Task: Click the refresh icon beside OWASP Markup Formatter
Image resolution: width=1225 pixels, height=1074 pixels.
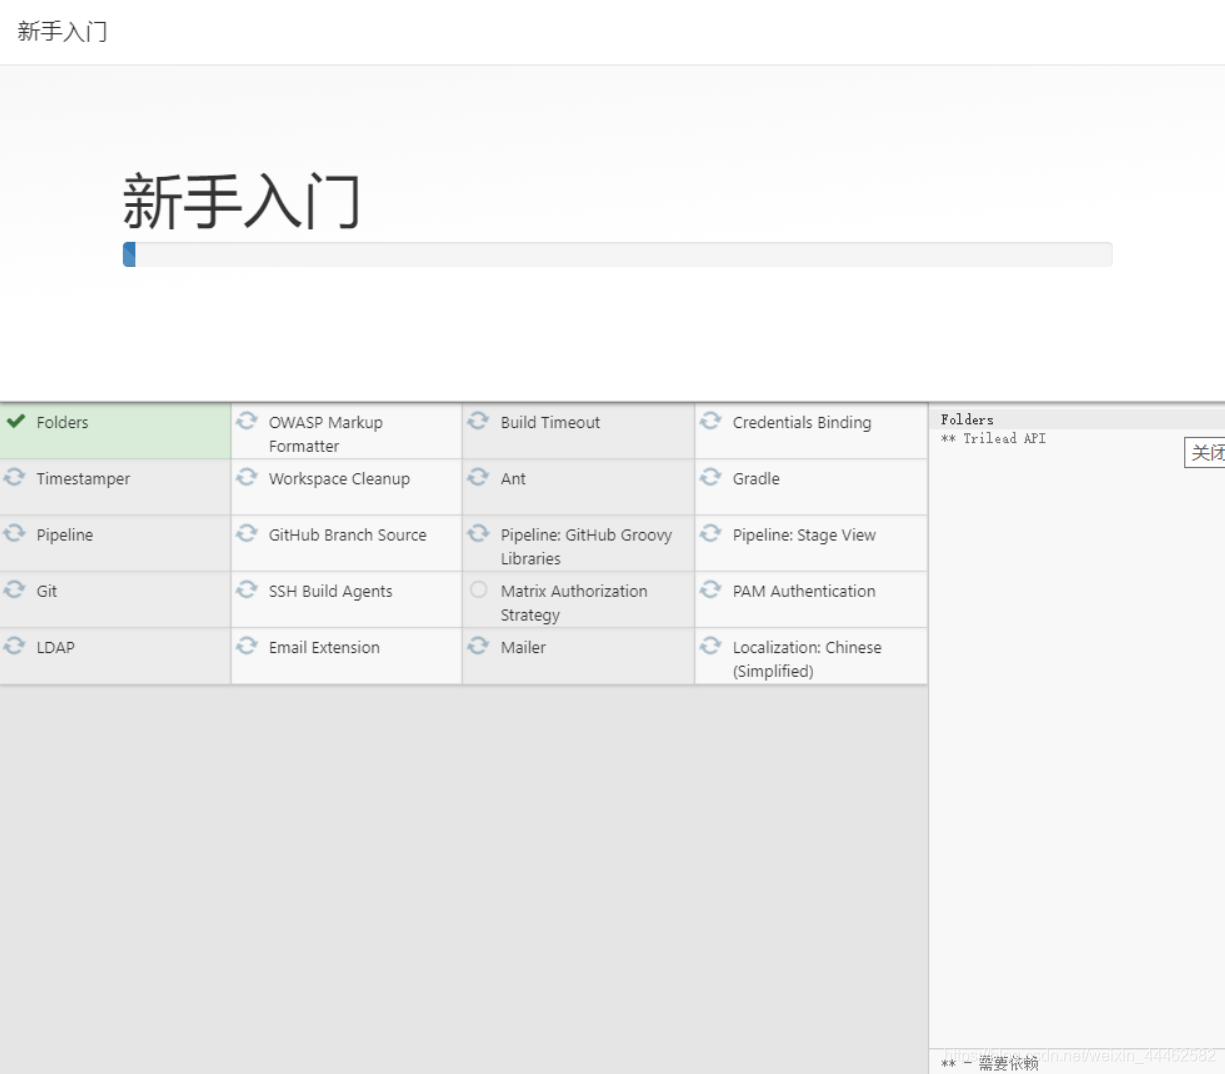Action: (x=247, y=421)
